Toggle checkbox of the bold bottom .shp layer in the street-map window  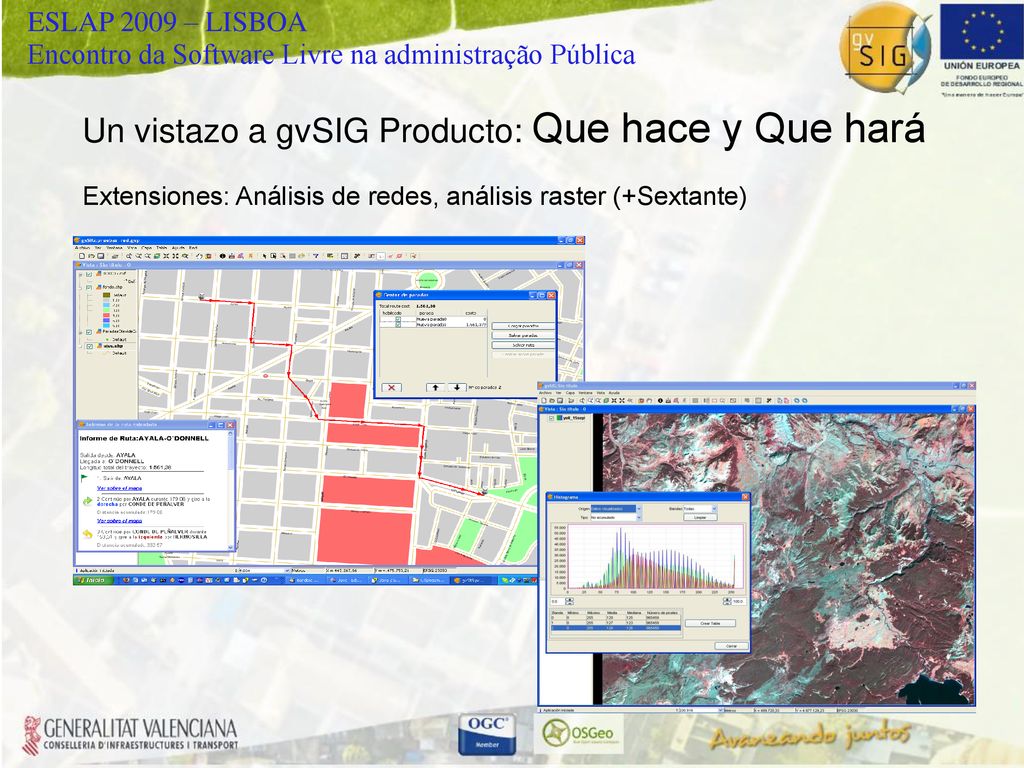tap(89, 346)
